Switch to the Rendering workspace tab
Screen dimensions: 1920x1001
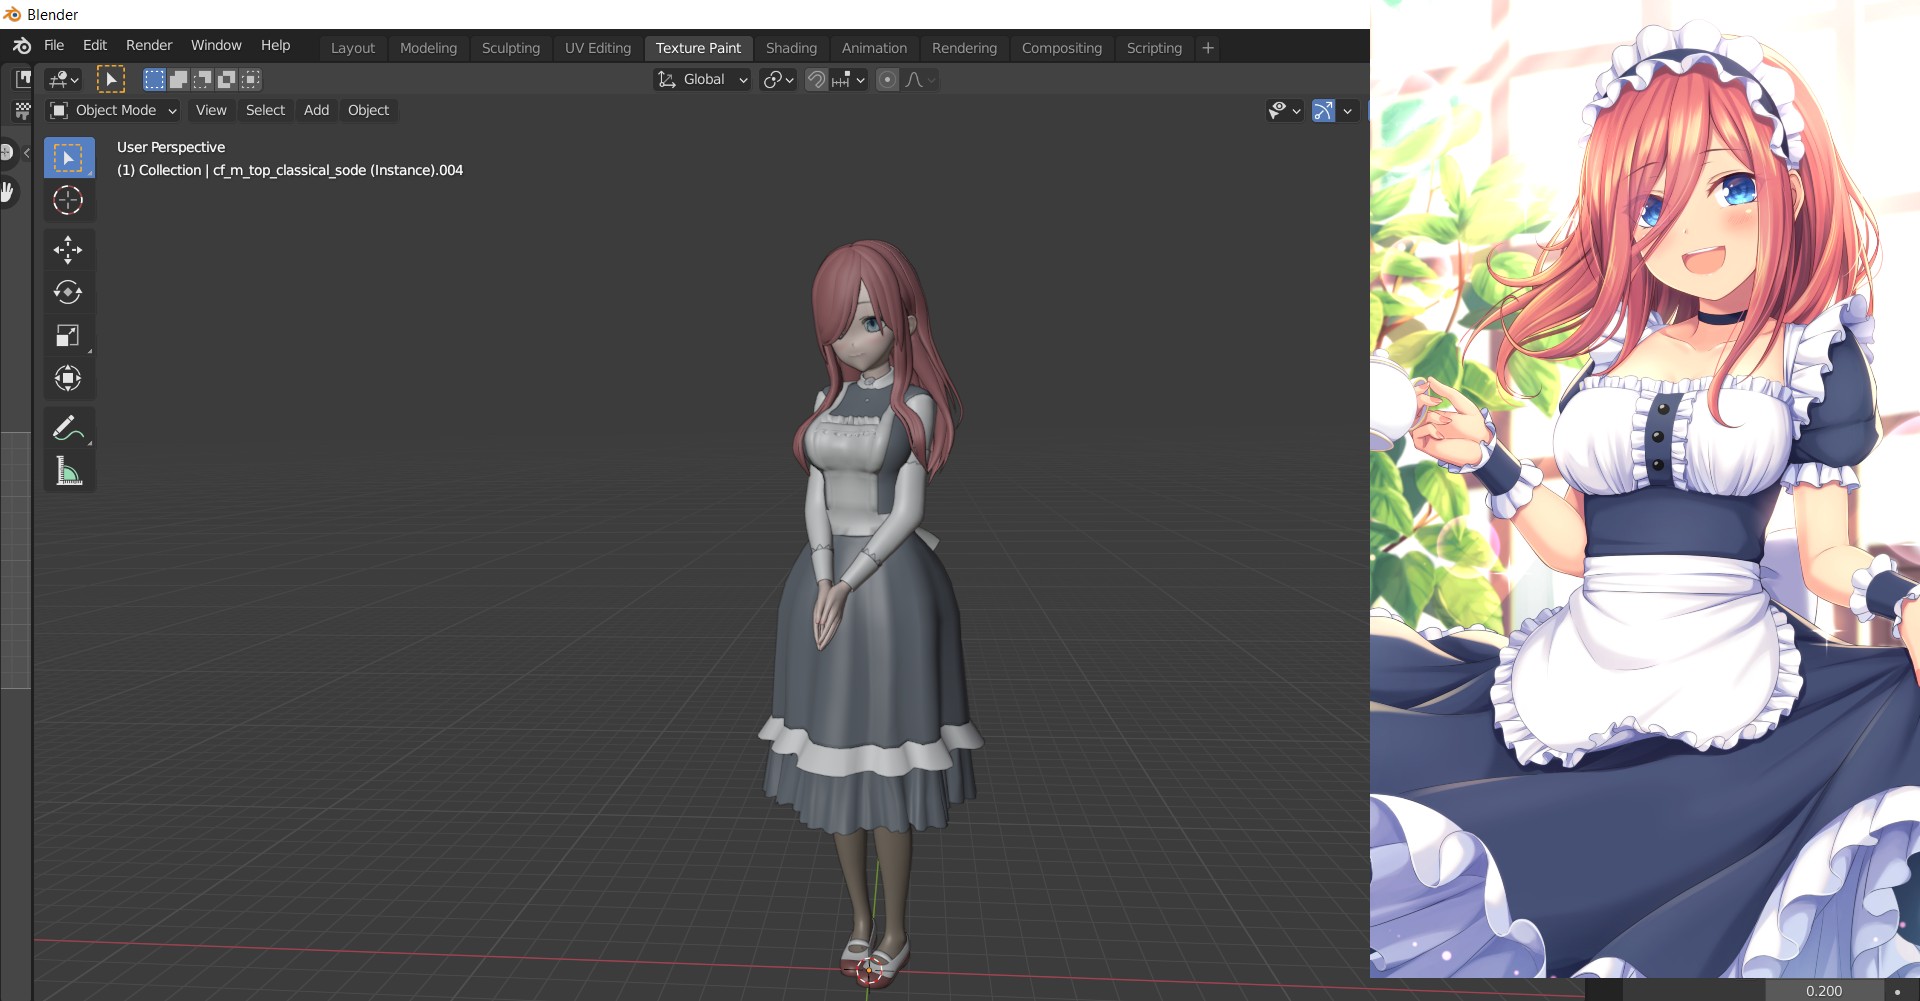[964, 48]
